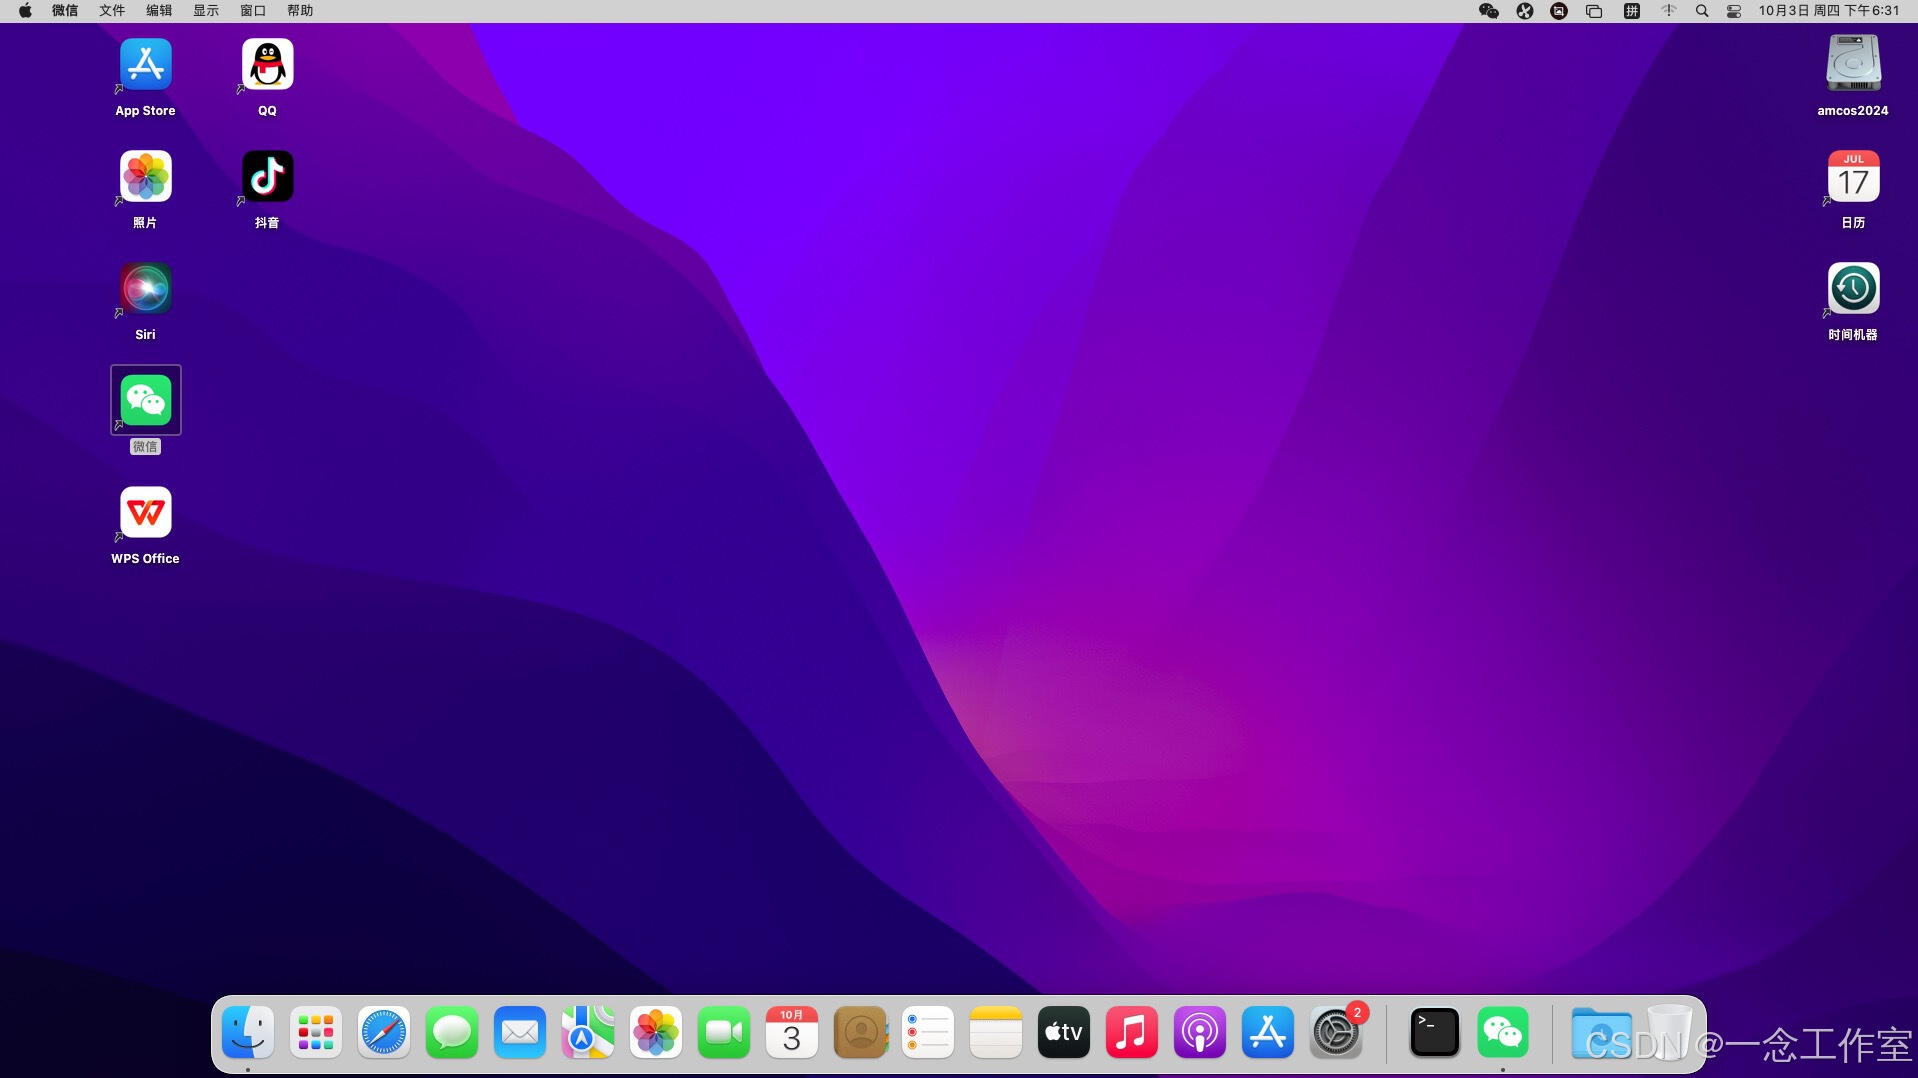Open Mail in the Dock
The width and height of the screenshot is (1918, 1078).
pyautogui.click(x=520, y=1033)
